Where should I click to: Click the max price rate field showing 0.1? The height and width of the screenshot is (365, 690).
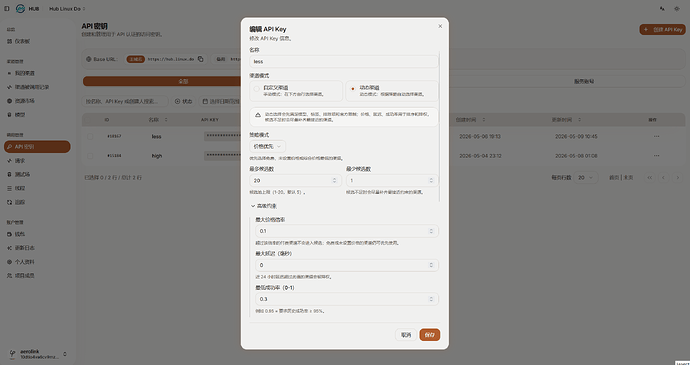[x=347, y=231]
